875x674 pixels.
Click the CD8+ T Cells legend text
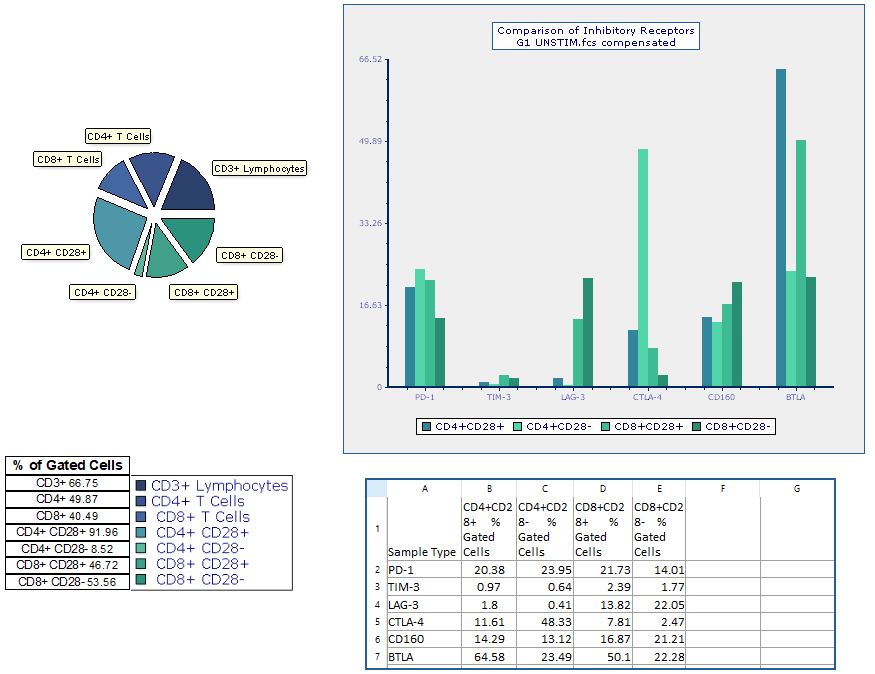point(203,517)
